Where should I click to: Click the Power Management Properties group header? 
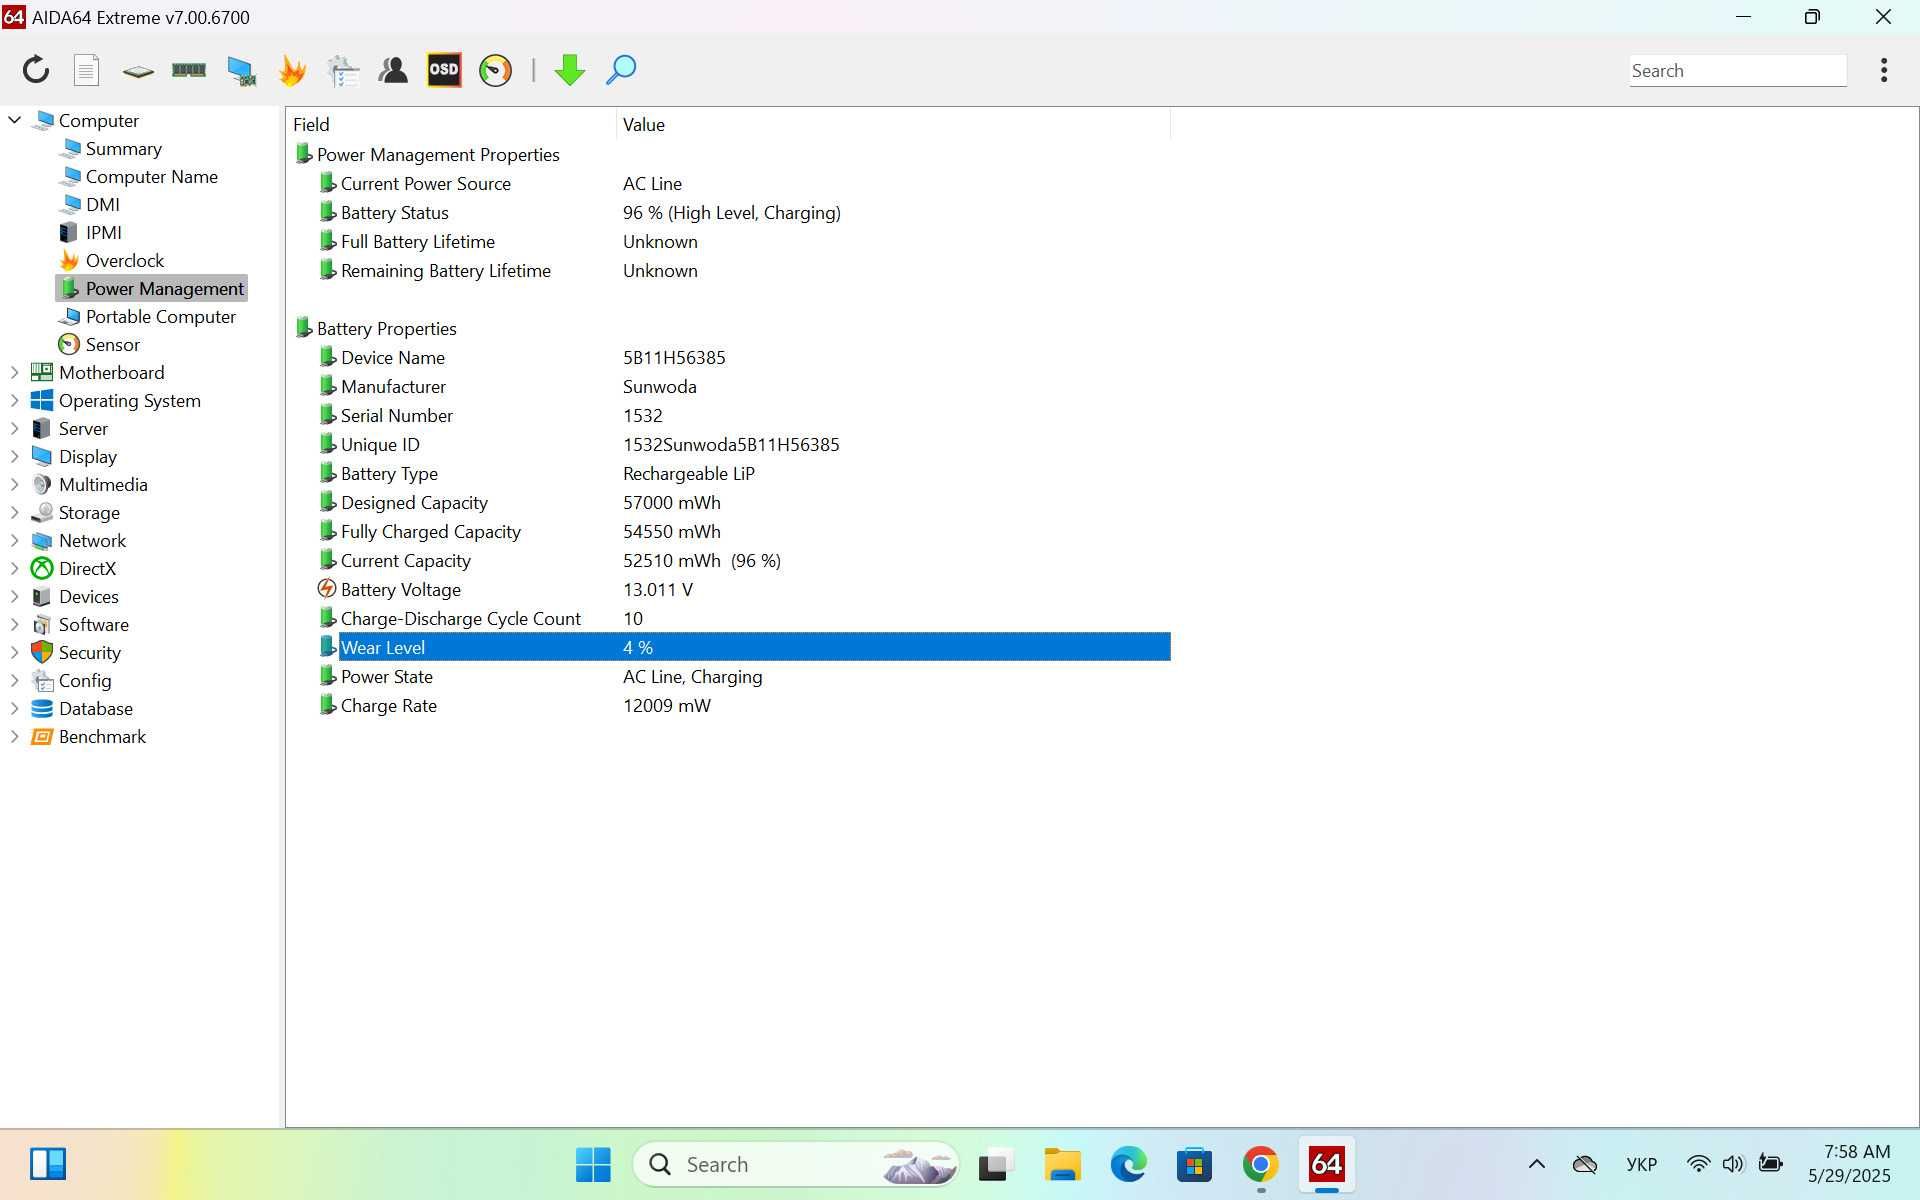(x=437, y=154)
